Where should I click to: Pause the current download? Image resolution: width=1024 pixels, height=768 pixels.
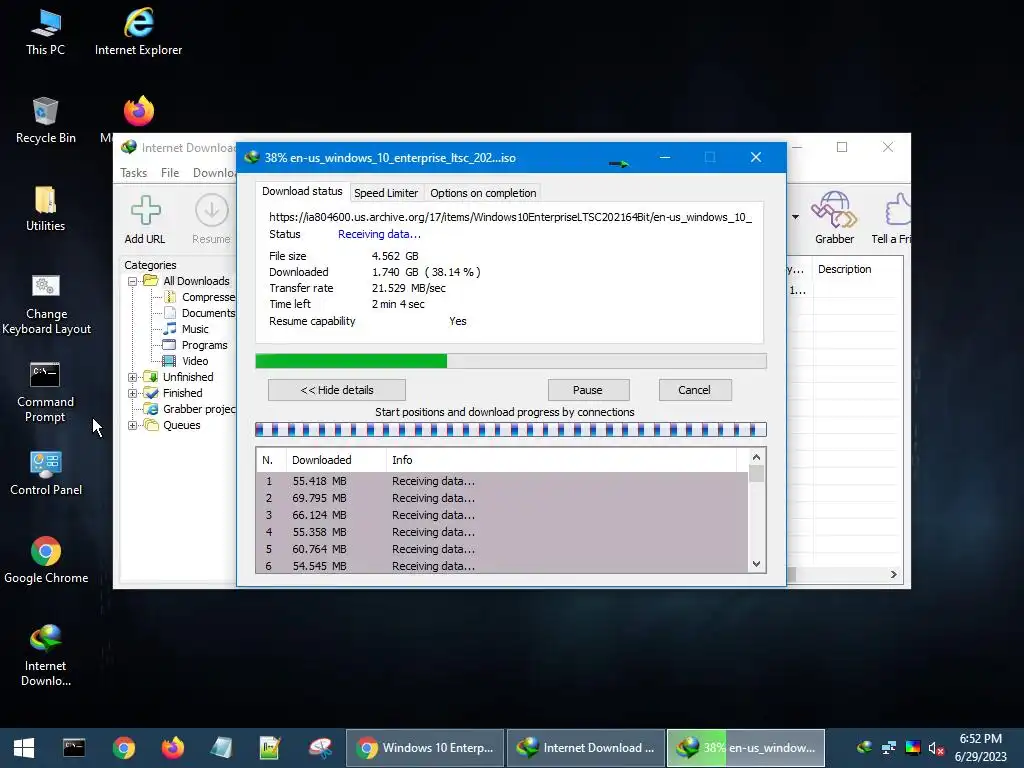coord(588,390)
